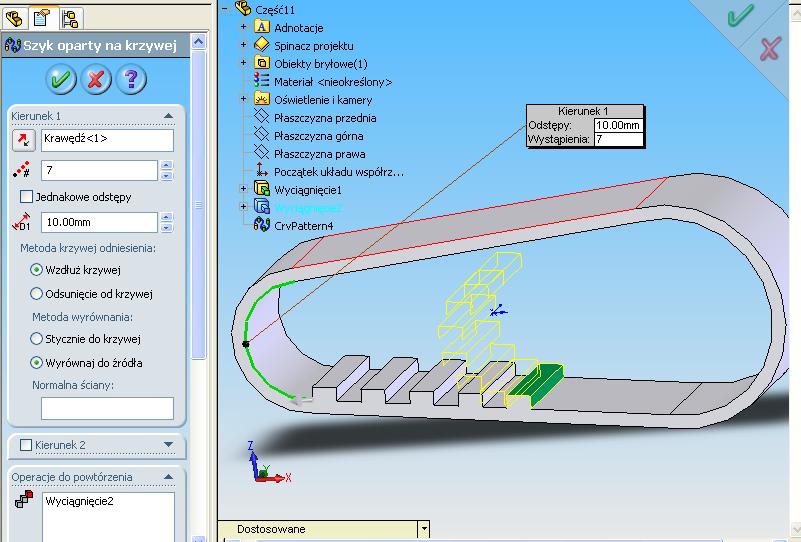Reverse direction using the red arrow button

tap(23, 140)
